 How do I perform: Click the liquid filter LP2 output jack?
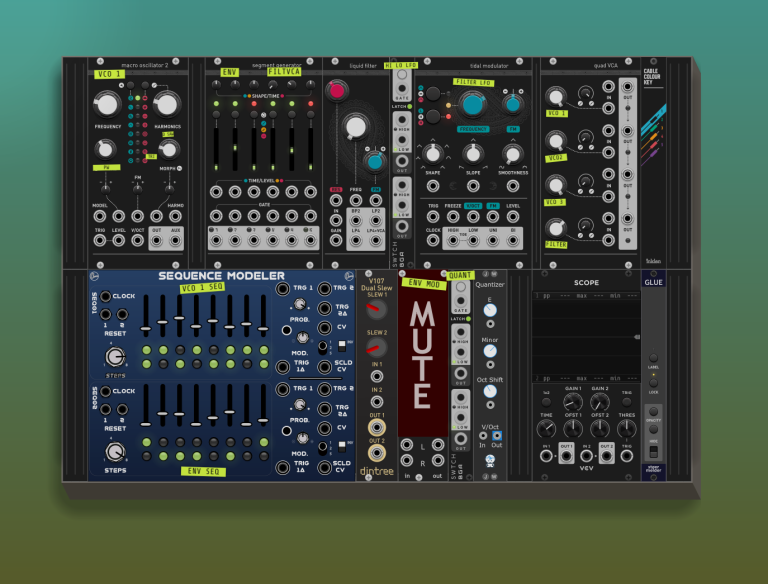point(376,220)
